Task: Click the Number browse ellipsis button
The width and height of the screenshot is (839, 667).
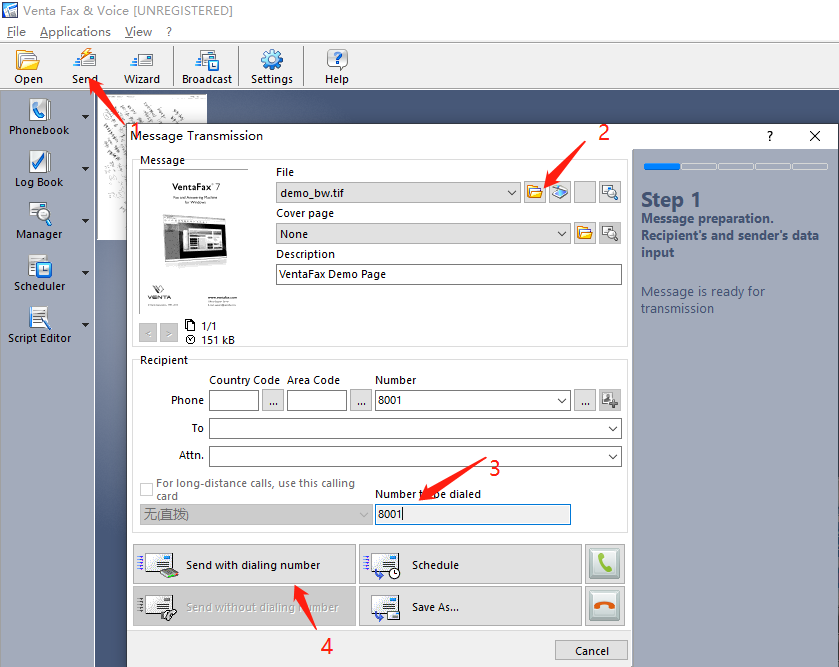Action: pos(585,401)
